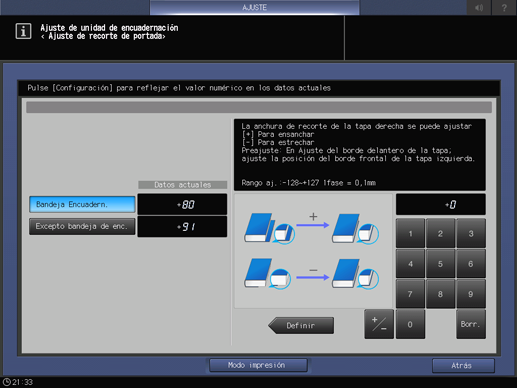Open help with the question mark icon
The width and height of the screenshot is (517, 388).
point(504,7)
